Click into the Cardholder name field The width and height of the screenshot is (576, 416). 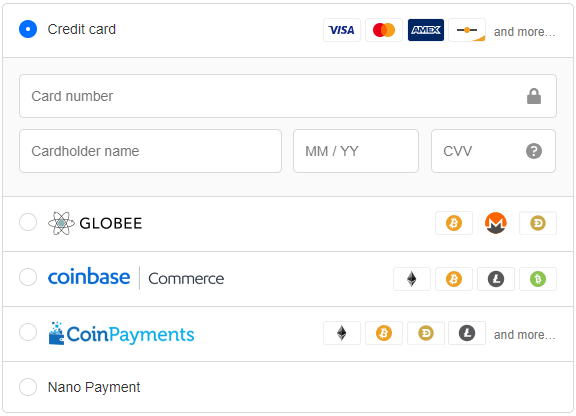150,151
